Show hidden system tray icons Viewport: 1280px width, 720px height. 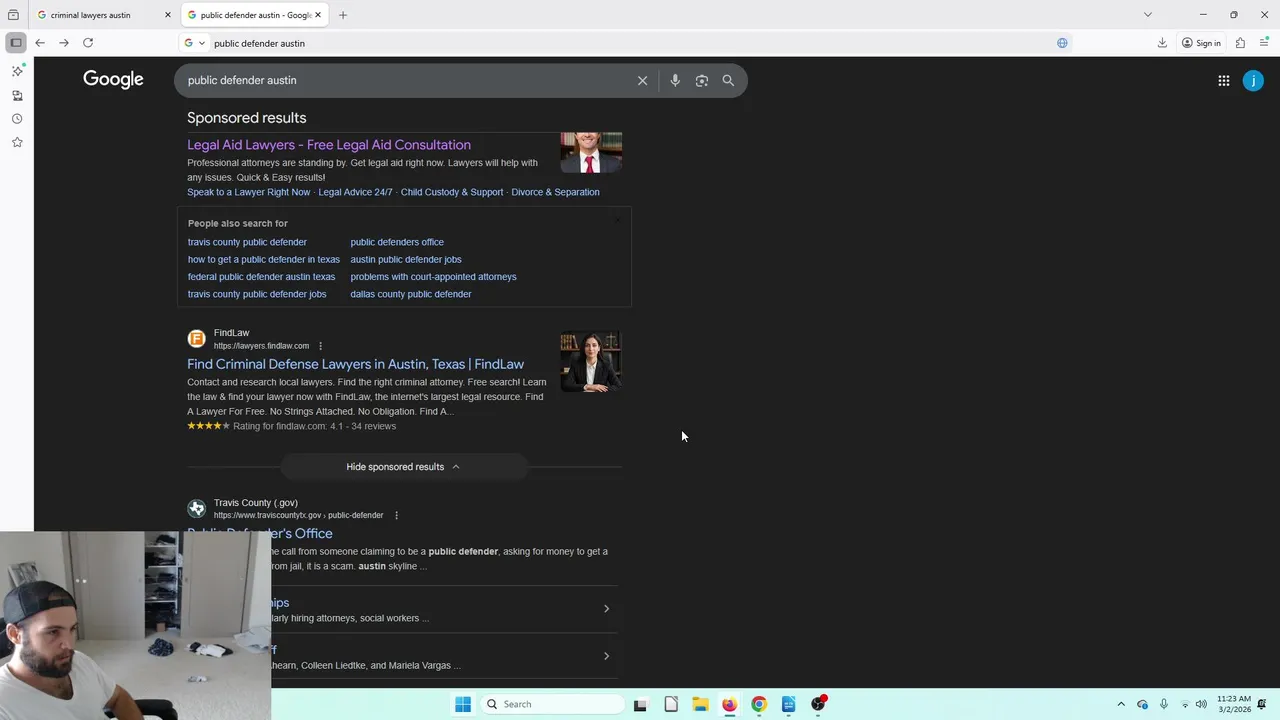pos(1121,704)
